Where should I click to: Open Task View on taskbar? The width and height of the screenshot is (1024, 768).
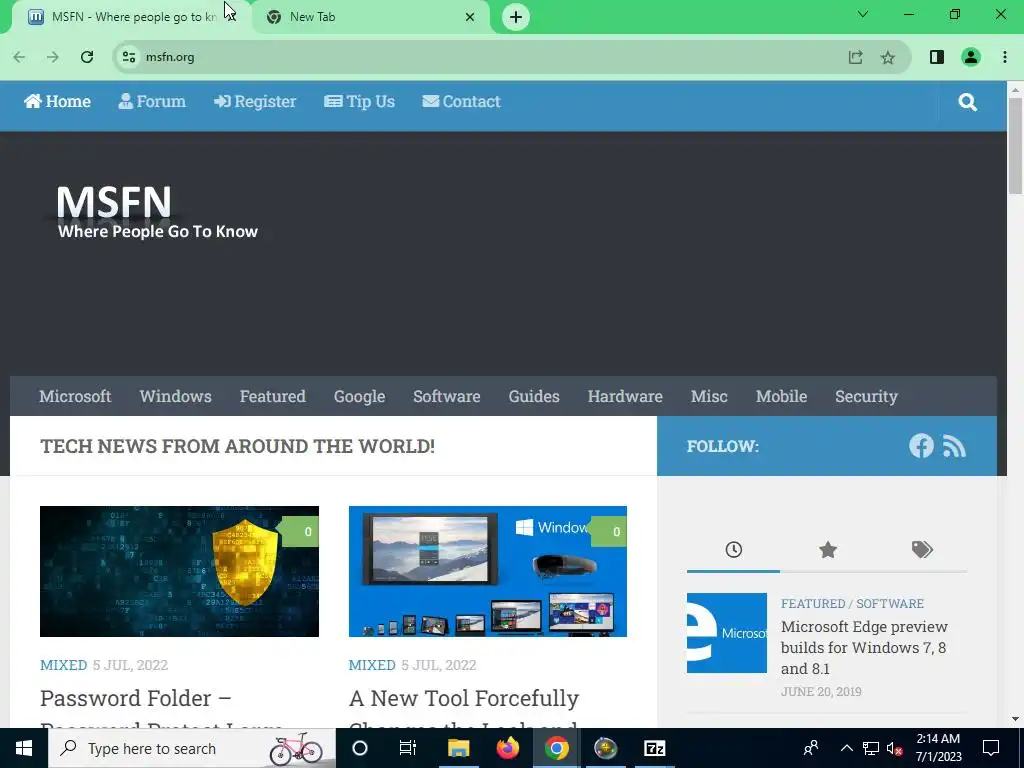click(408, 748)
